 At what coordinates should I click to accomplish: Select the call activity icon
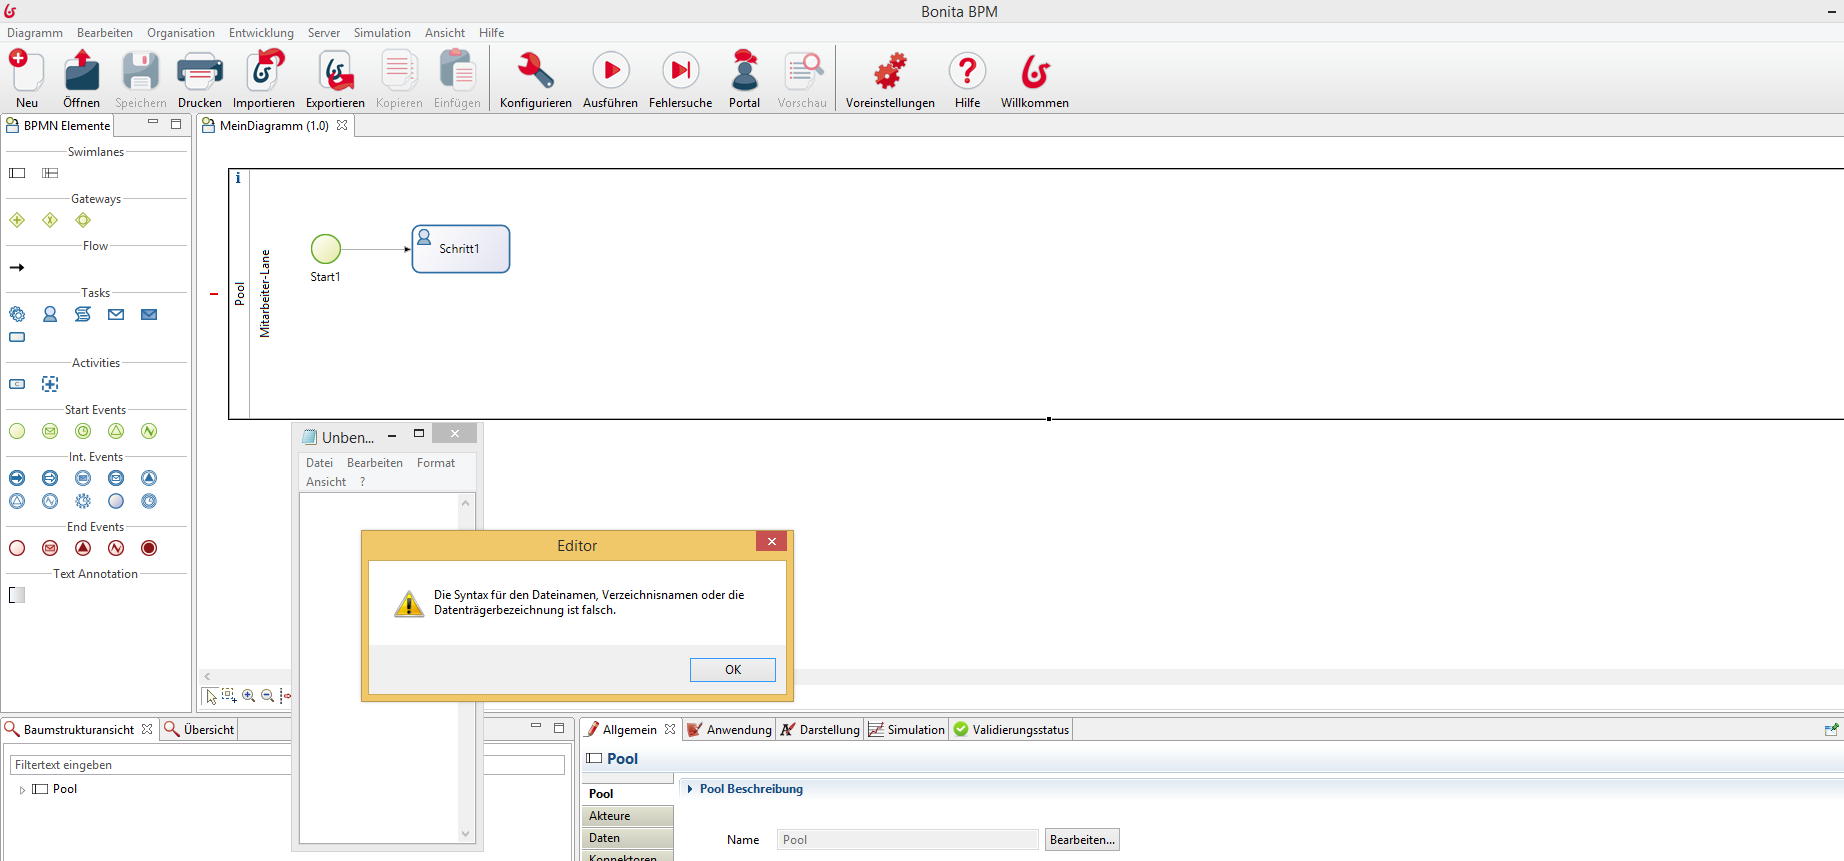(x=17, y=384)
